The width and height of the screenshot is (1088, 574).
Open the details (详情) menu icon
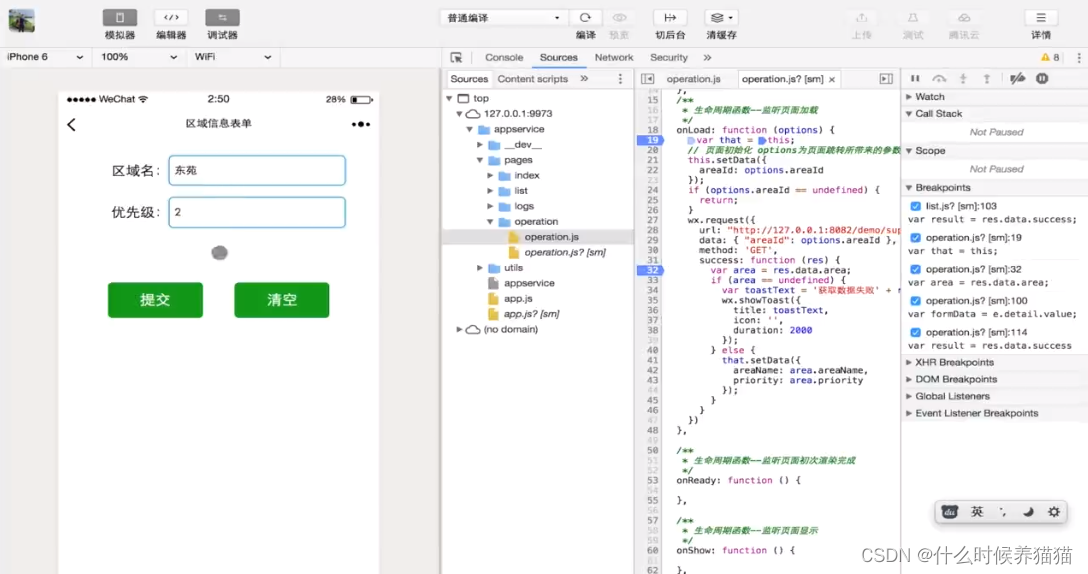tap(1041, 18)
